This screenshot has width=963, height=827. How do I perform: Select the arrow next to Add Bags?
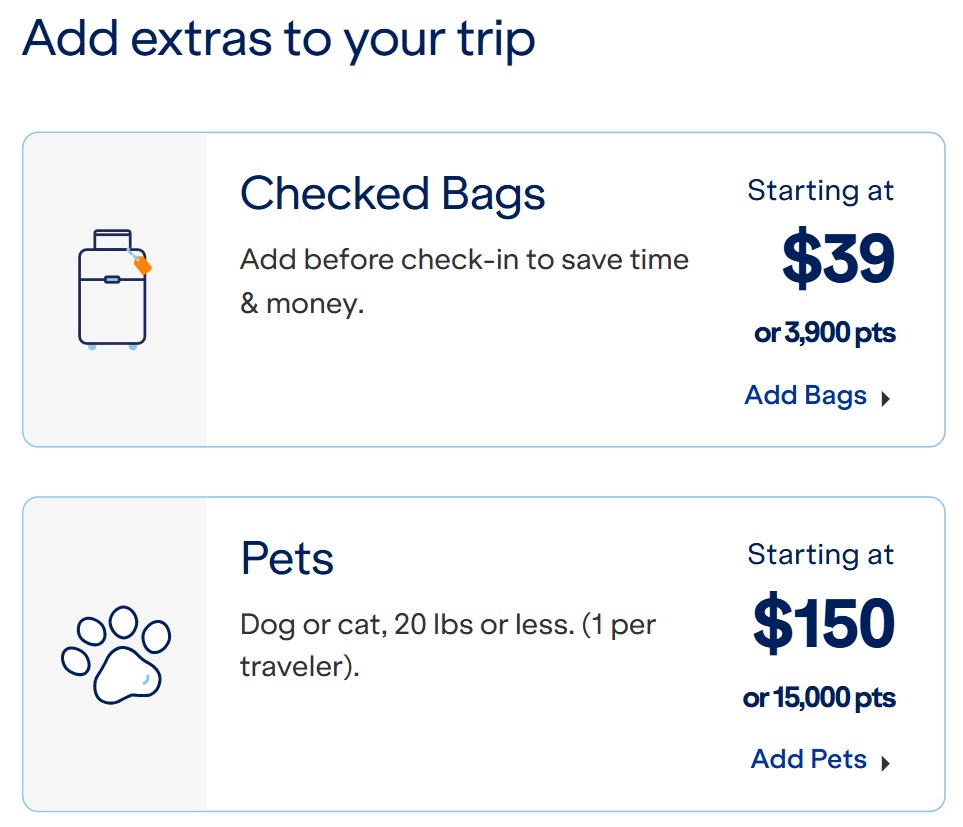coord(887,398)
